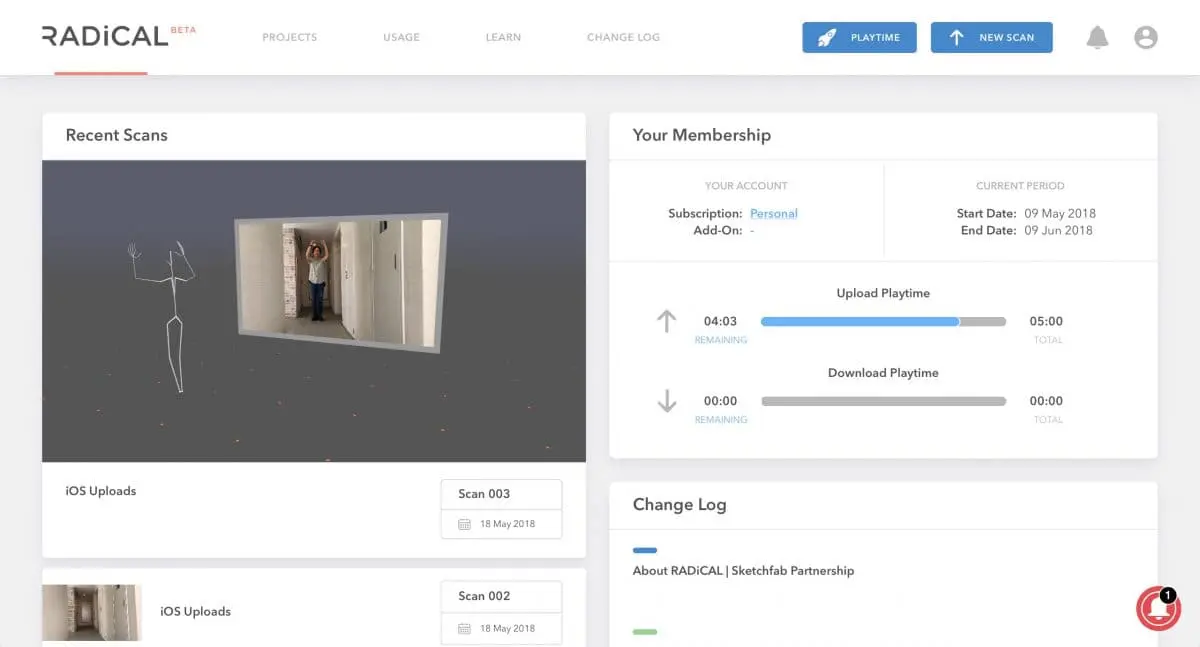Click the calendar icon under Scan 002
Screen dimensions: 1200x647
[464, 628]
